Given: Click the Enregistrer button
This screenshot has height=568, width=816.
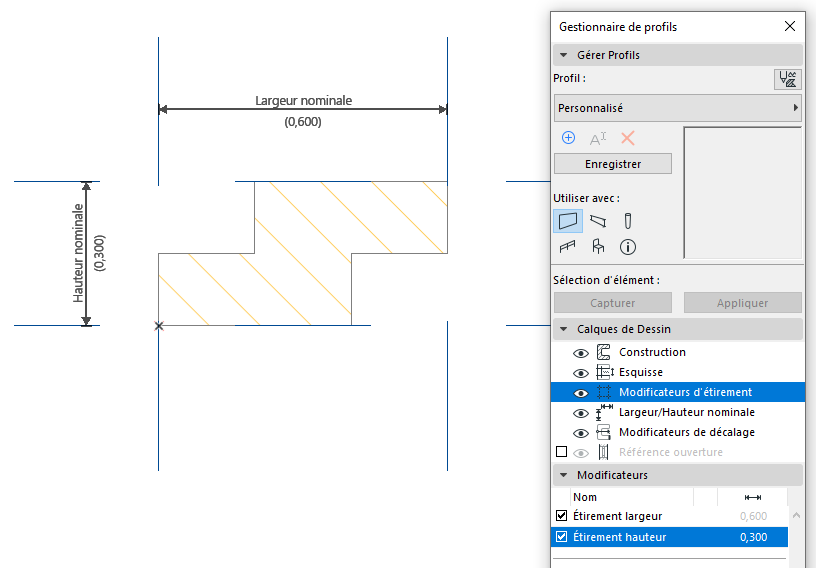Looking at the screenshot, I should click(613, 164).
